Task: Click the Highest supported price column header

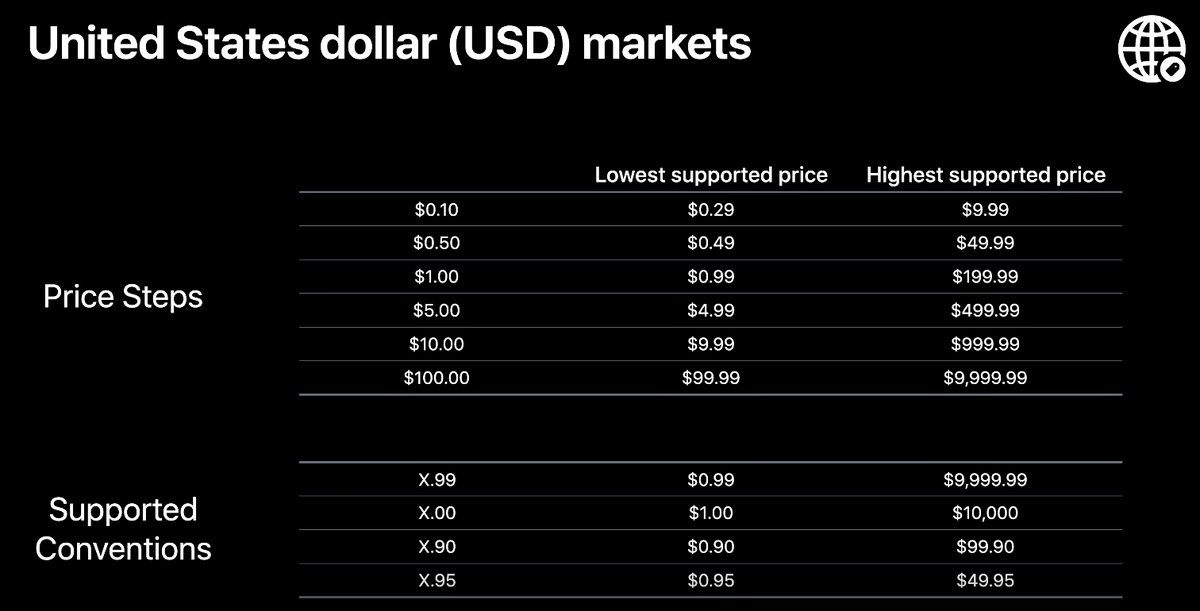Action: tap(986, 175)
